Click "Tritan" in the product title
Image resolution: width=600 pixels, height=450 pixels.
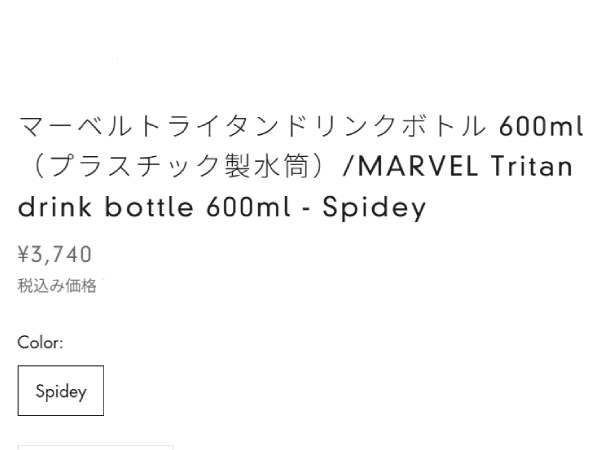532,166
